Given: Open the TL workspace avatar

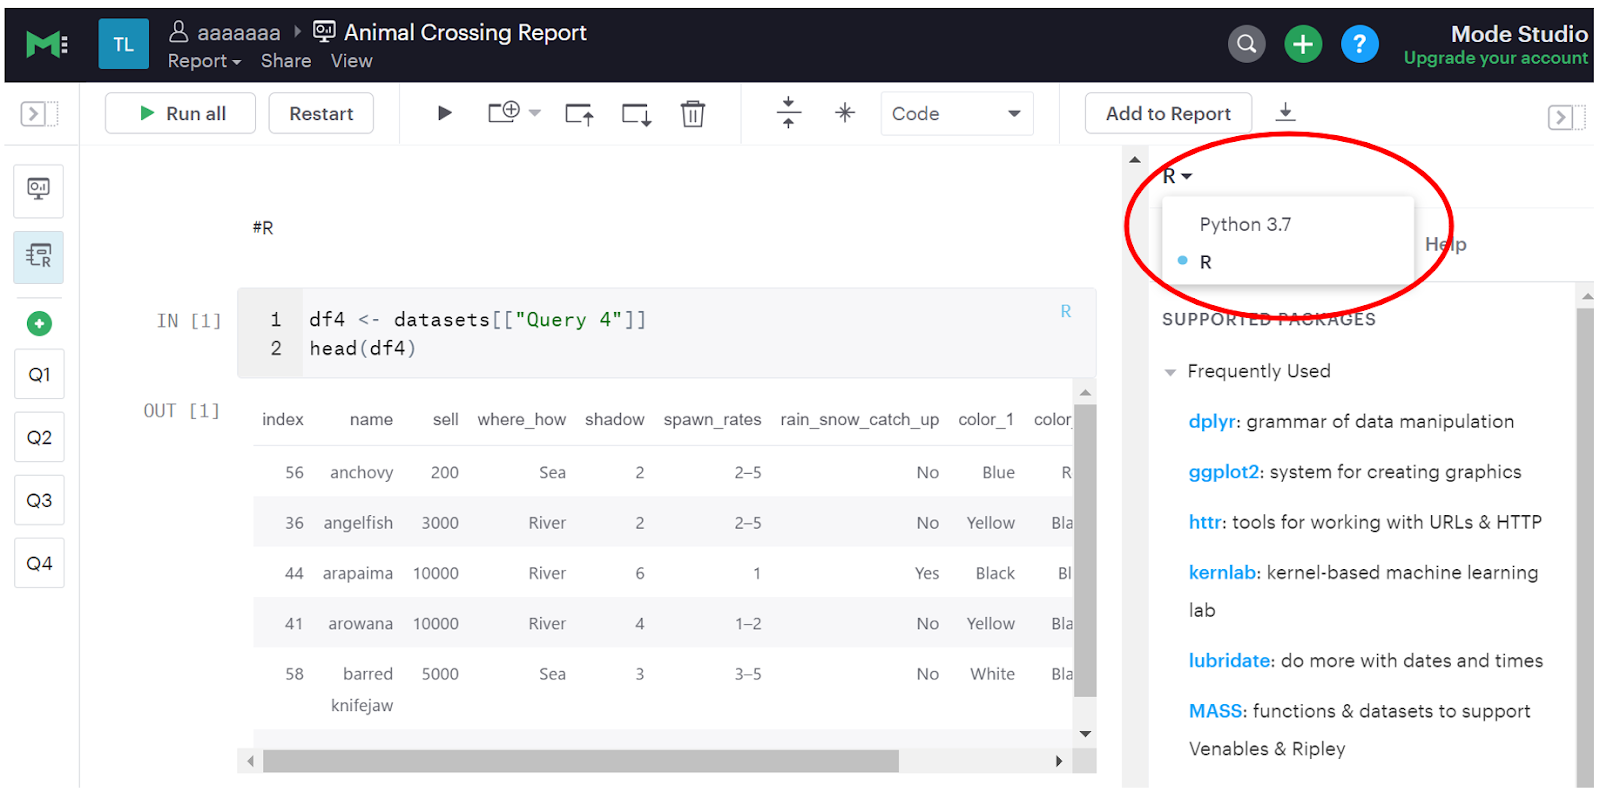Looking at the screenshot, I should pyautogui.click(x=123, y=44).
